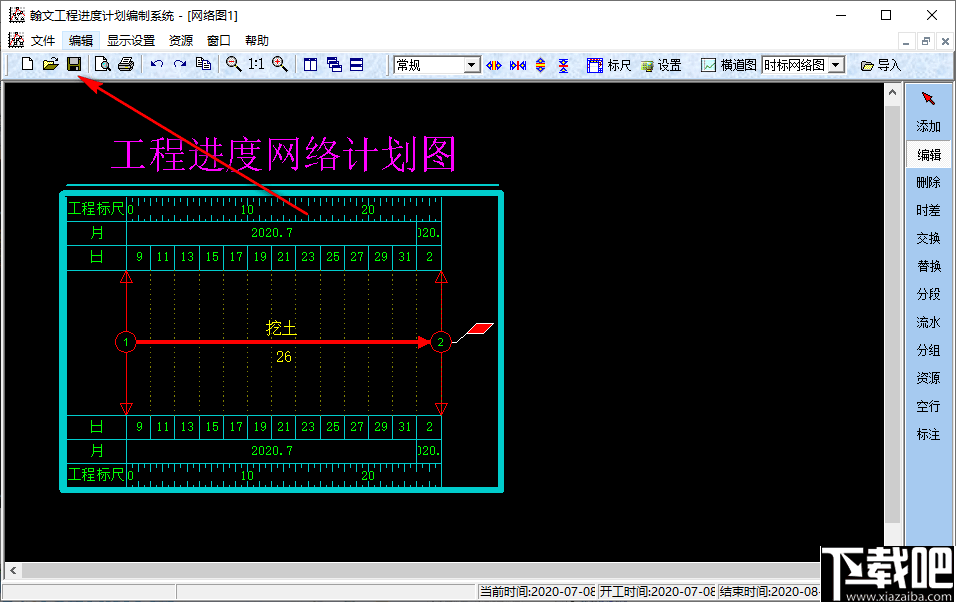Choose 编辑 in the side panel
The image size is (956, 602).
(929, 155)
